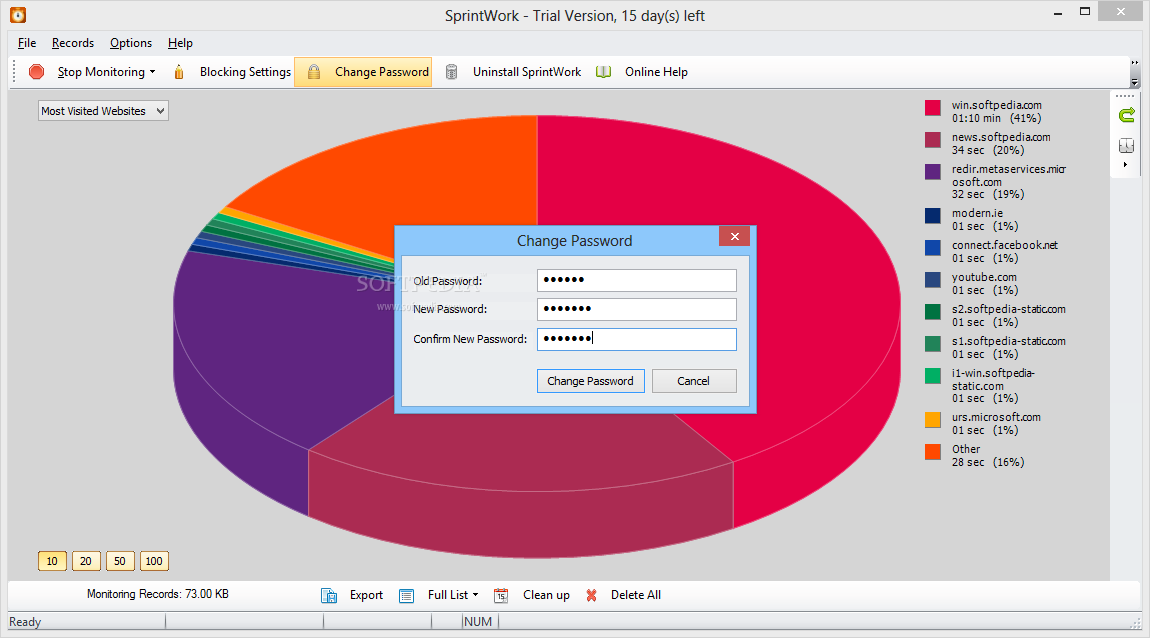Click the s2.softpedia-static.com legend swatch
Viewport: 1150px width, 638px height.
point(933,312)
